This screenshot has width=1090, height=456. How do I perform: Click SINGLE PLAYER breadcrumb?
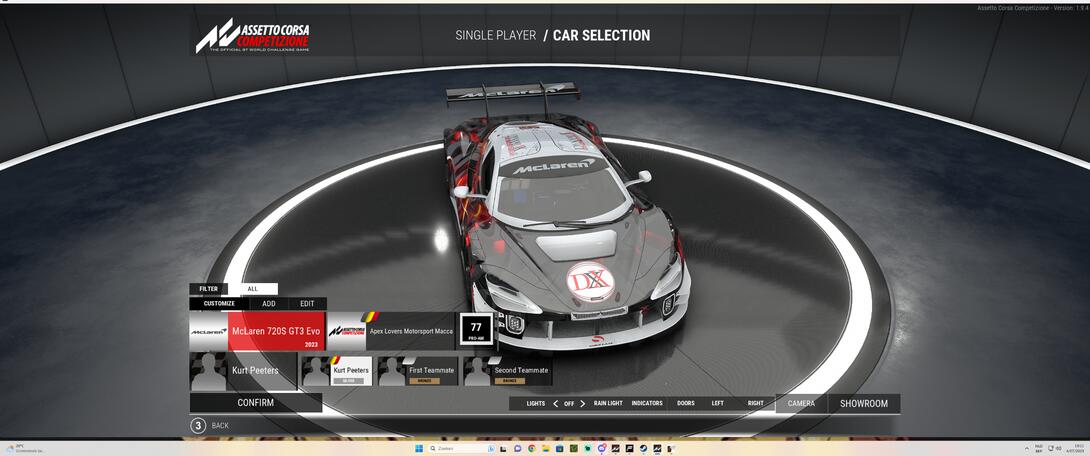(496, 35)
